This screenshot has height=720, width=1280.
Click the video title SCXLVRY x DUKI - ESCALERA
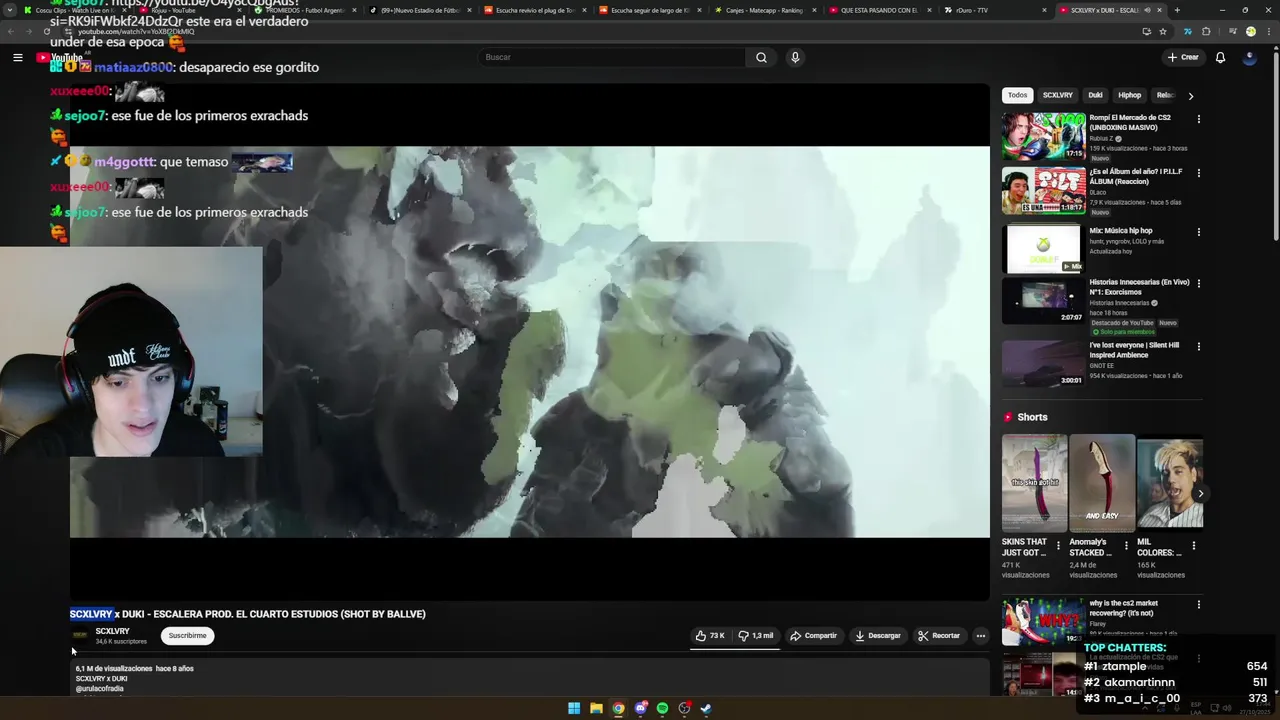[248, 614]
